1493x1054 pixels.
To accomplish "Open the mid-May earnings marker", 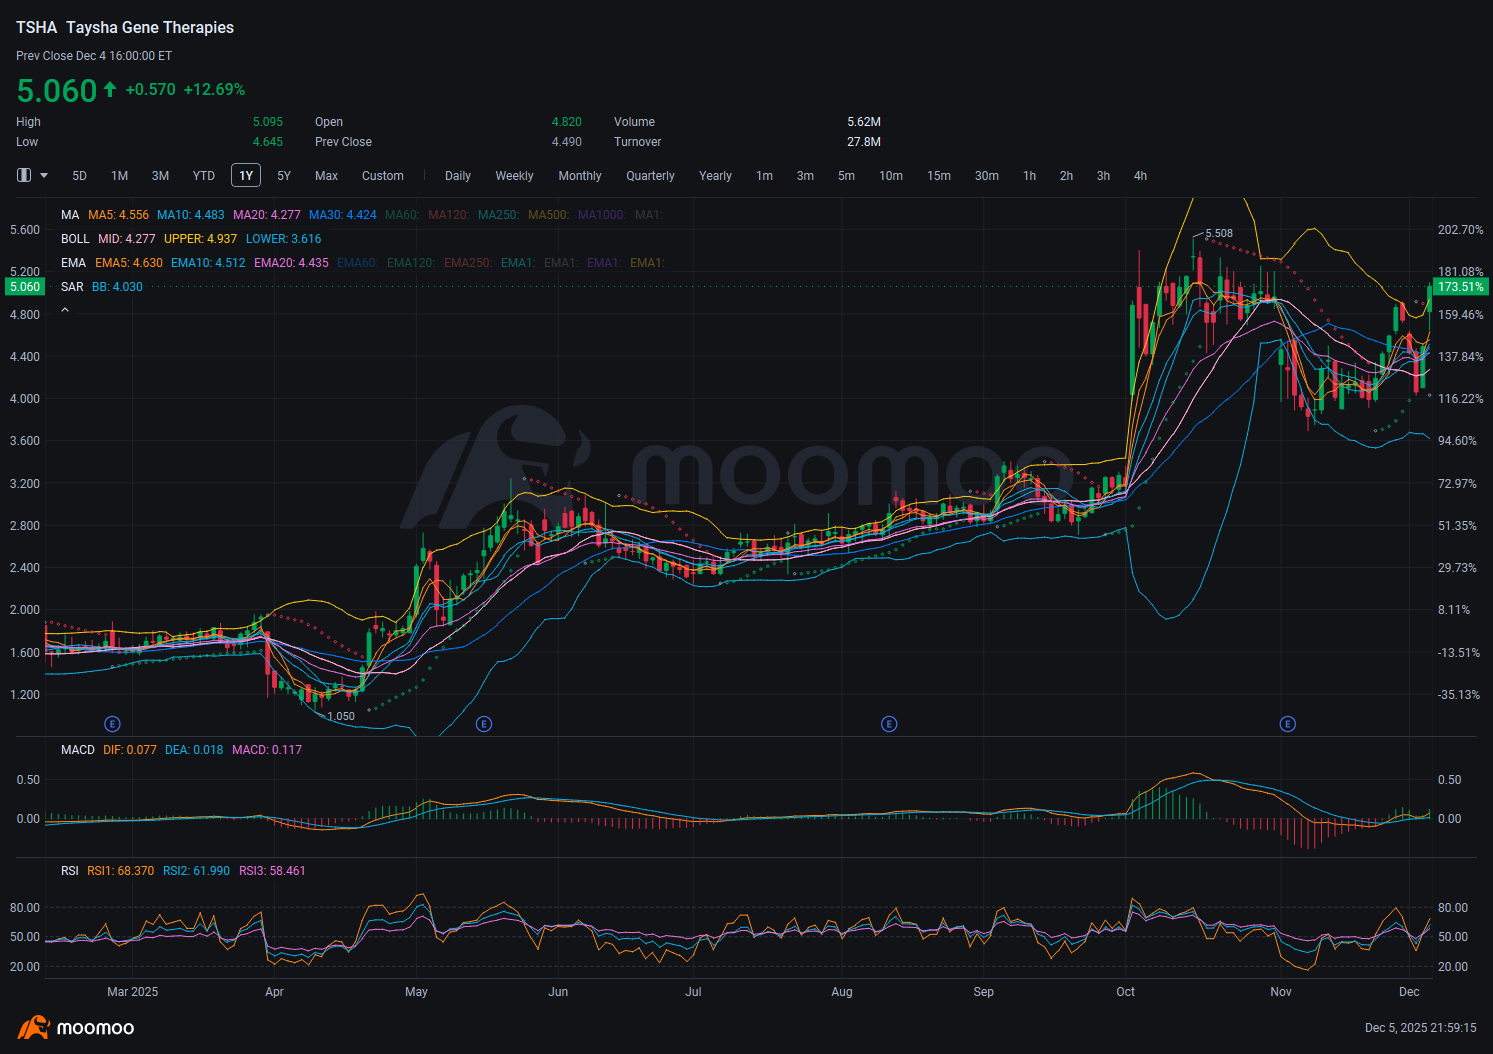I will (484, 723).
